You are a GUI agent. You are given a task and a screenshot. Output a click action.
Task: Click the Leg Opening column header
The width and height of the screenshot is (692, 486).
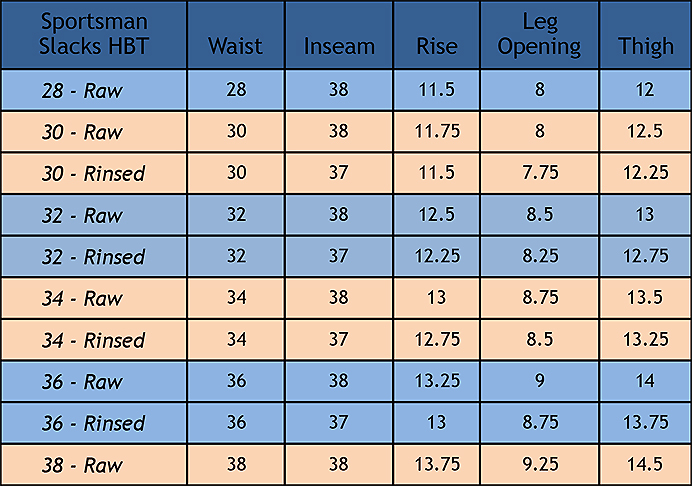(540, 34)
